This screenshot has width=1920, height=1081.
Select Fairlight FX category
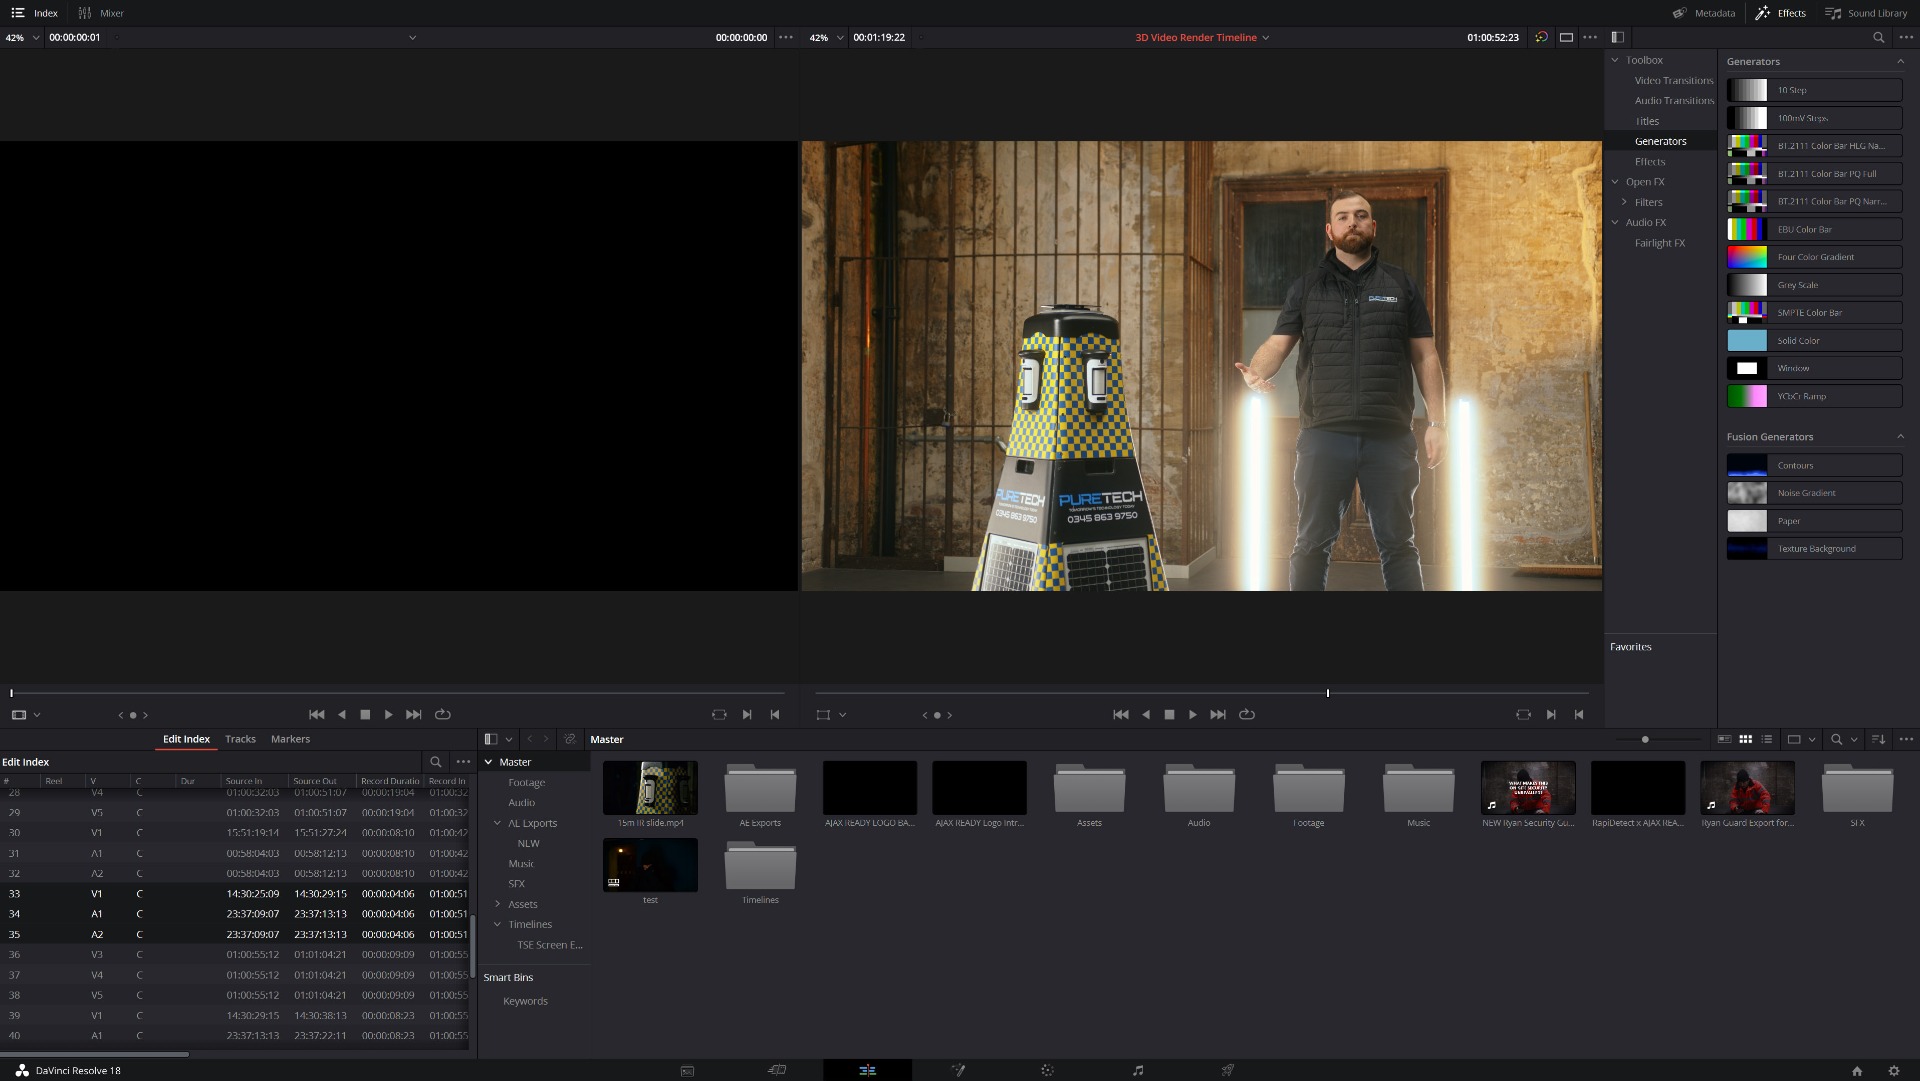1660,243
